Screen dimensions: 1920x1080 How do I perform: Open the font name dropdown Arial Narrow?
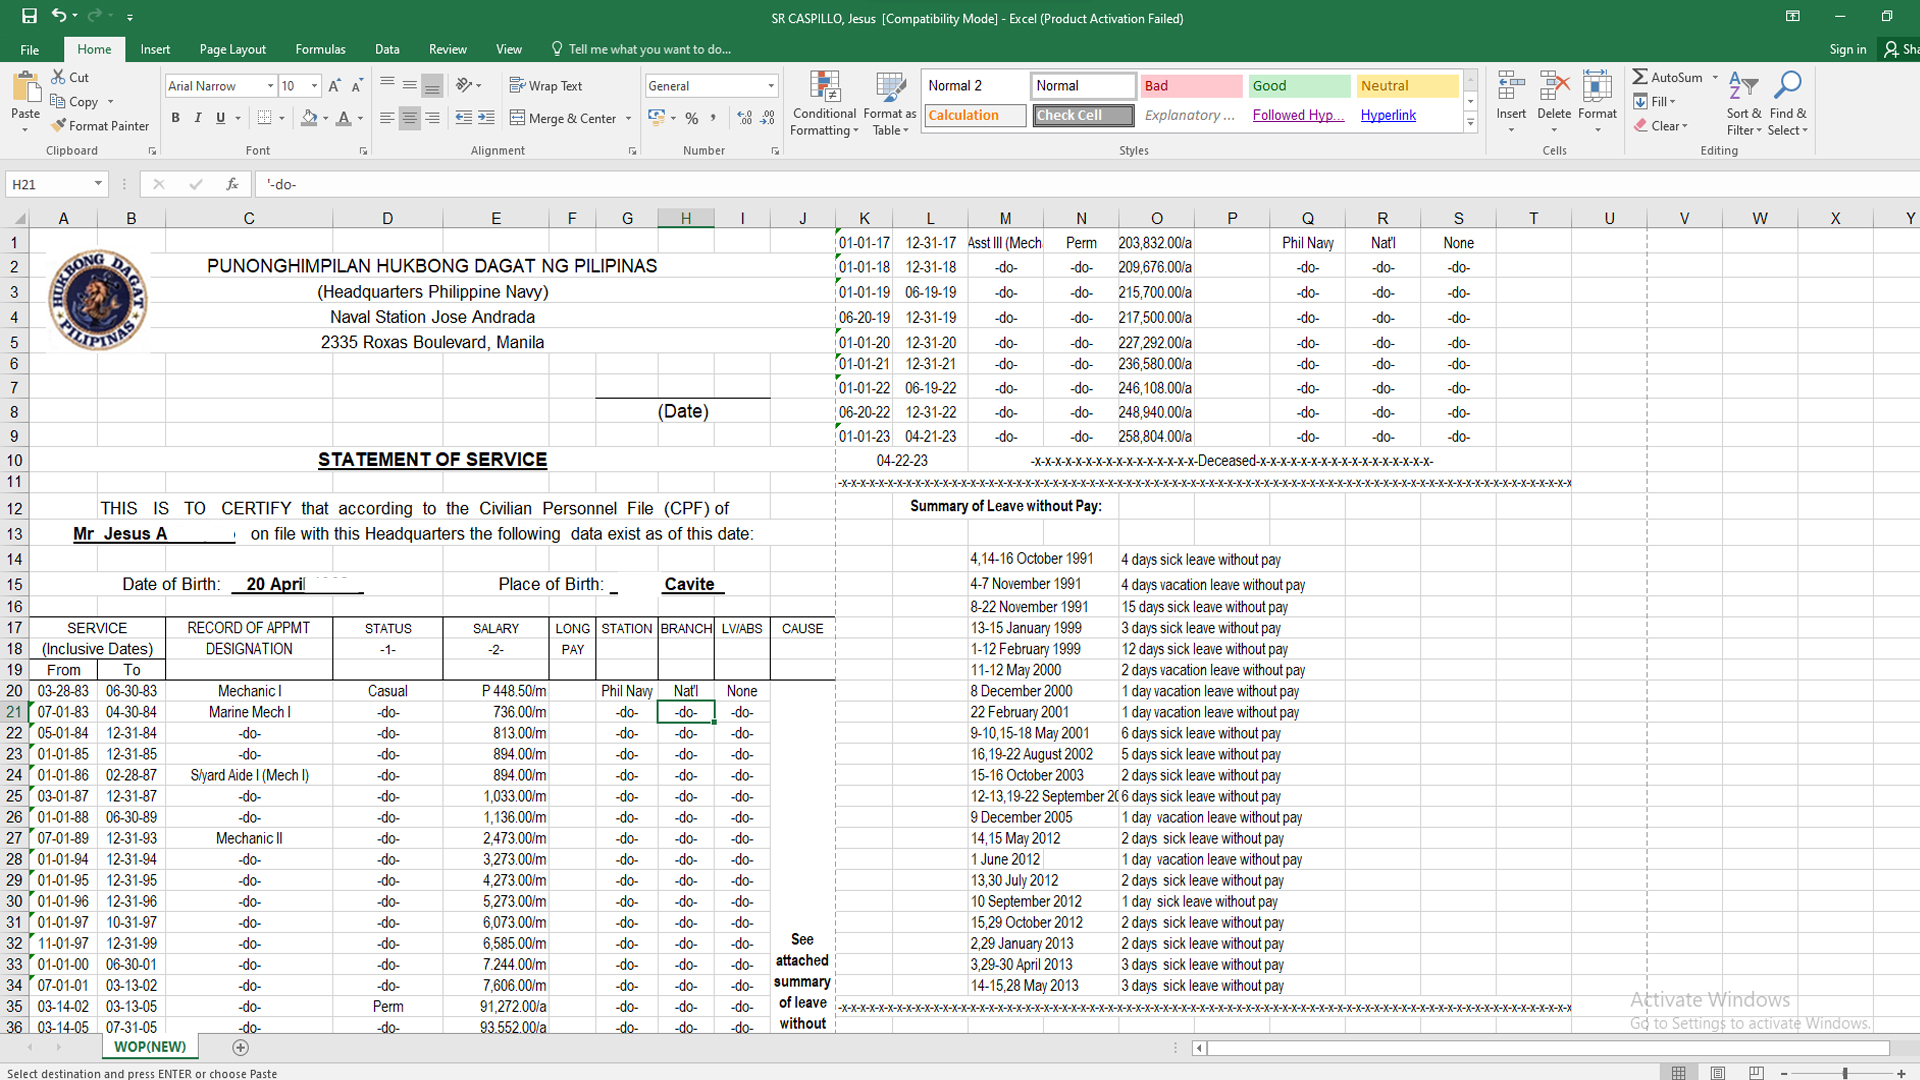270,86
